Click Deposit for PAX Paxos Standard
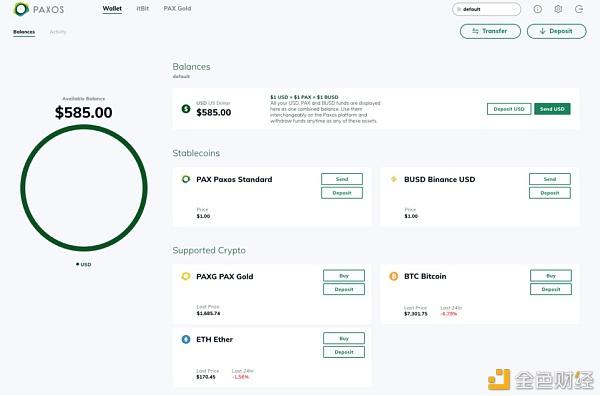This screenshot has width=600, height=396. click(342, 193)
